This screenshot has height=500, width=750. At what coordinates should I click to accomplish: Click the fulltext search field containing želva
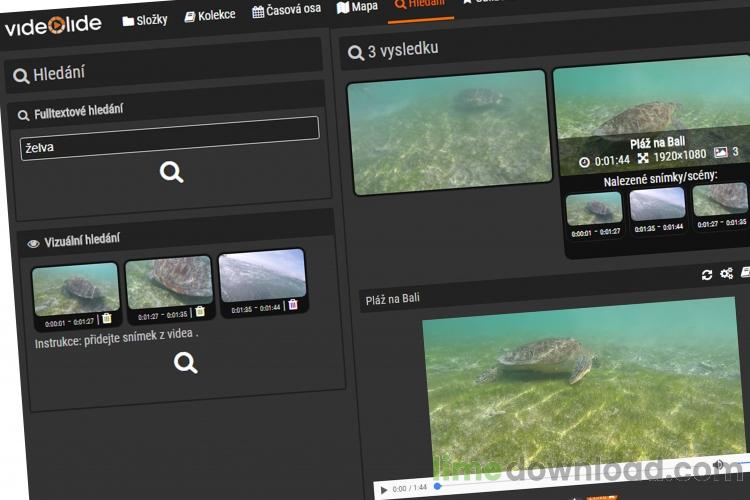(169, 138)
